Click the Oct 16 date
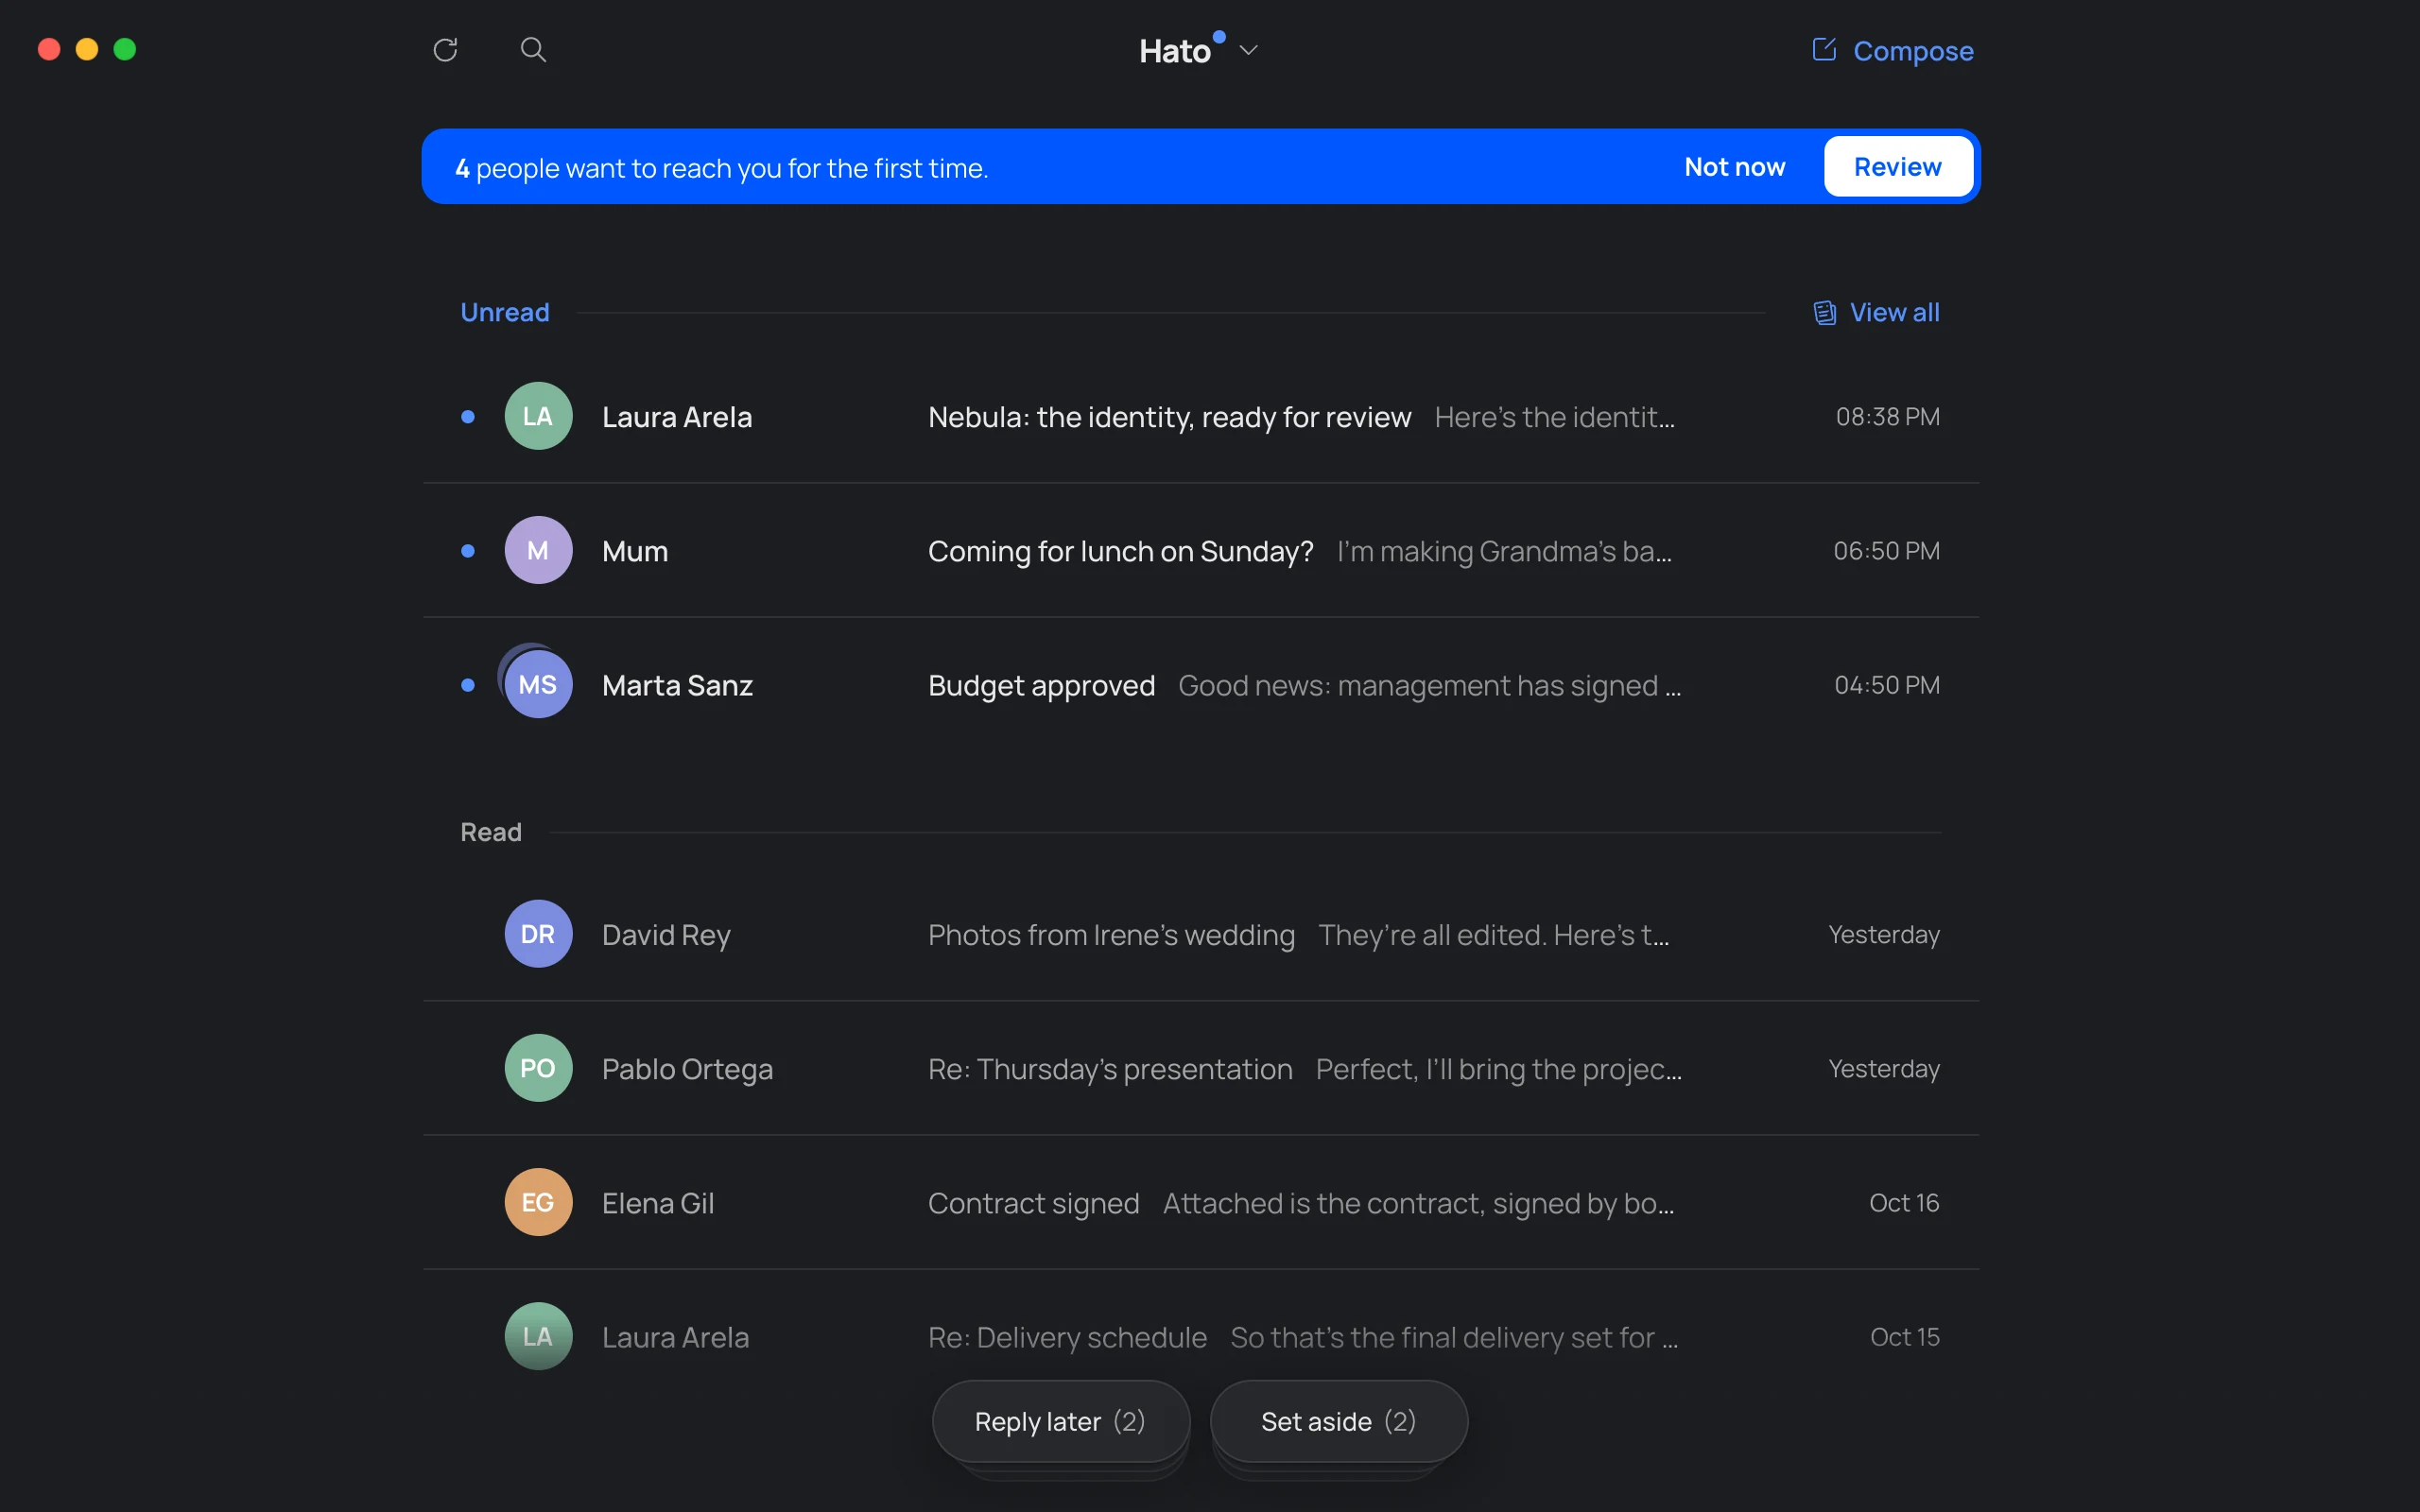This screenshot has height=1512, width=2420. click(1904, 1203)
